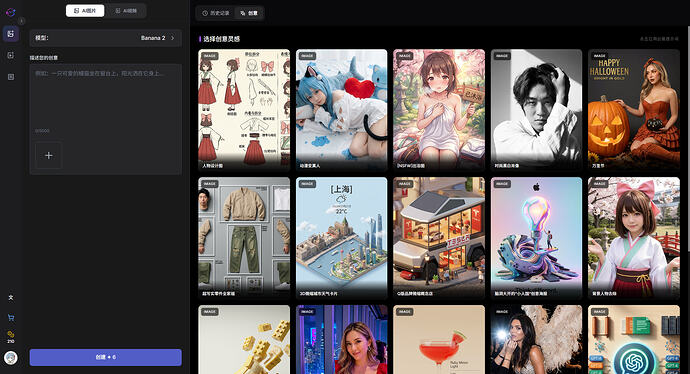The image size is (690, 374).
Task: Open the user avatar profile
Action: (11, 358)
